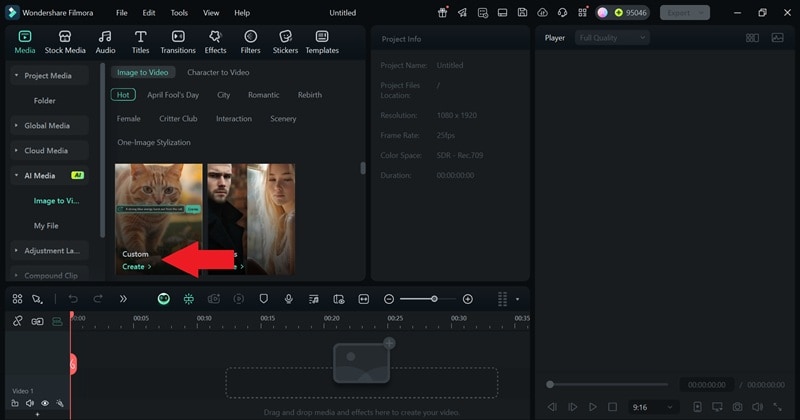Click Create link on Custom card
This screenshot has height=420, width=800.
[137, 266]
